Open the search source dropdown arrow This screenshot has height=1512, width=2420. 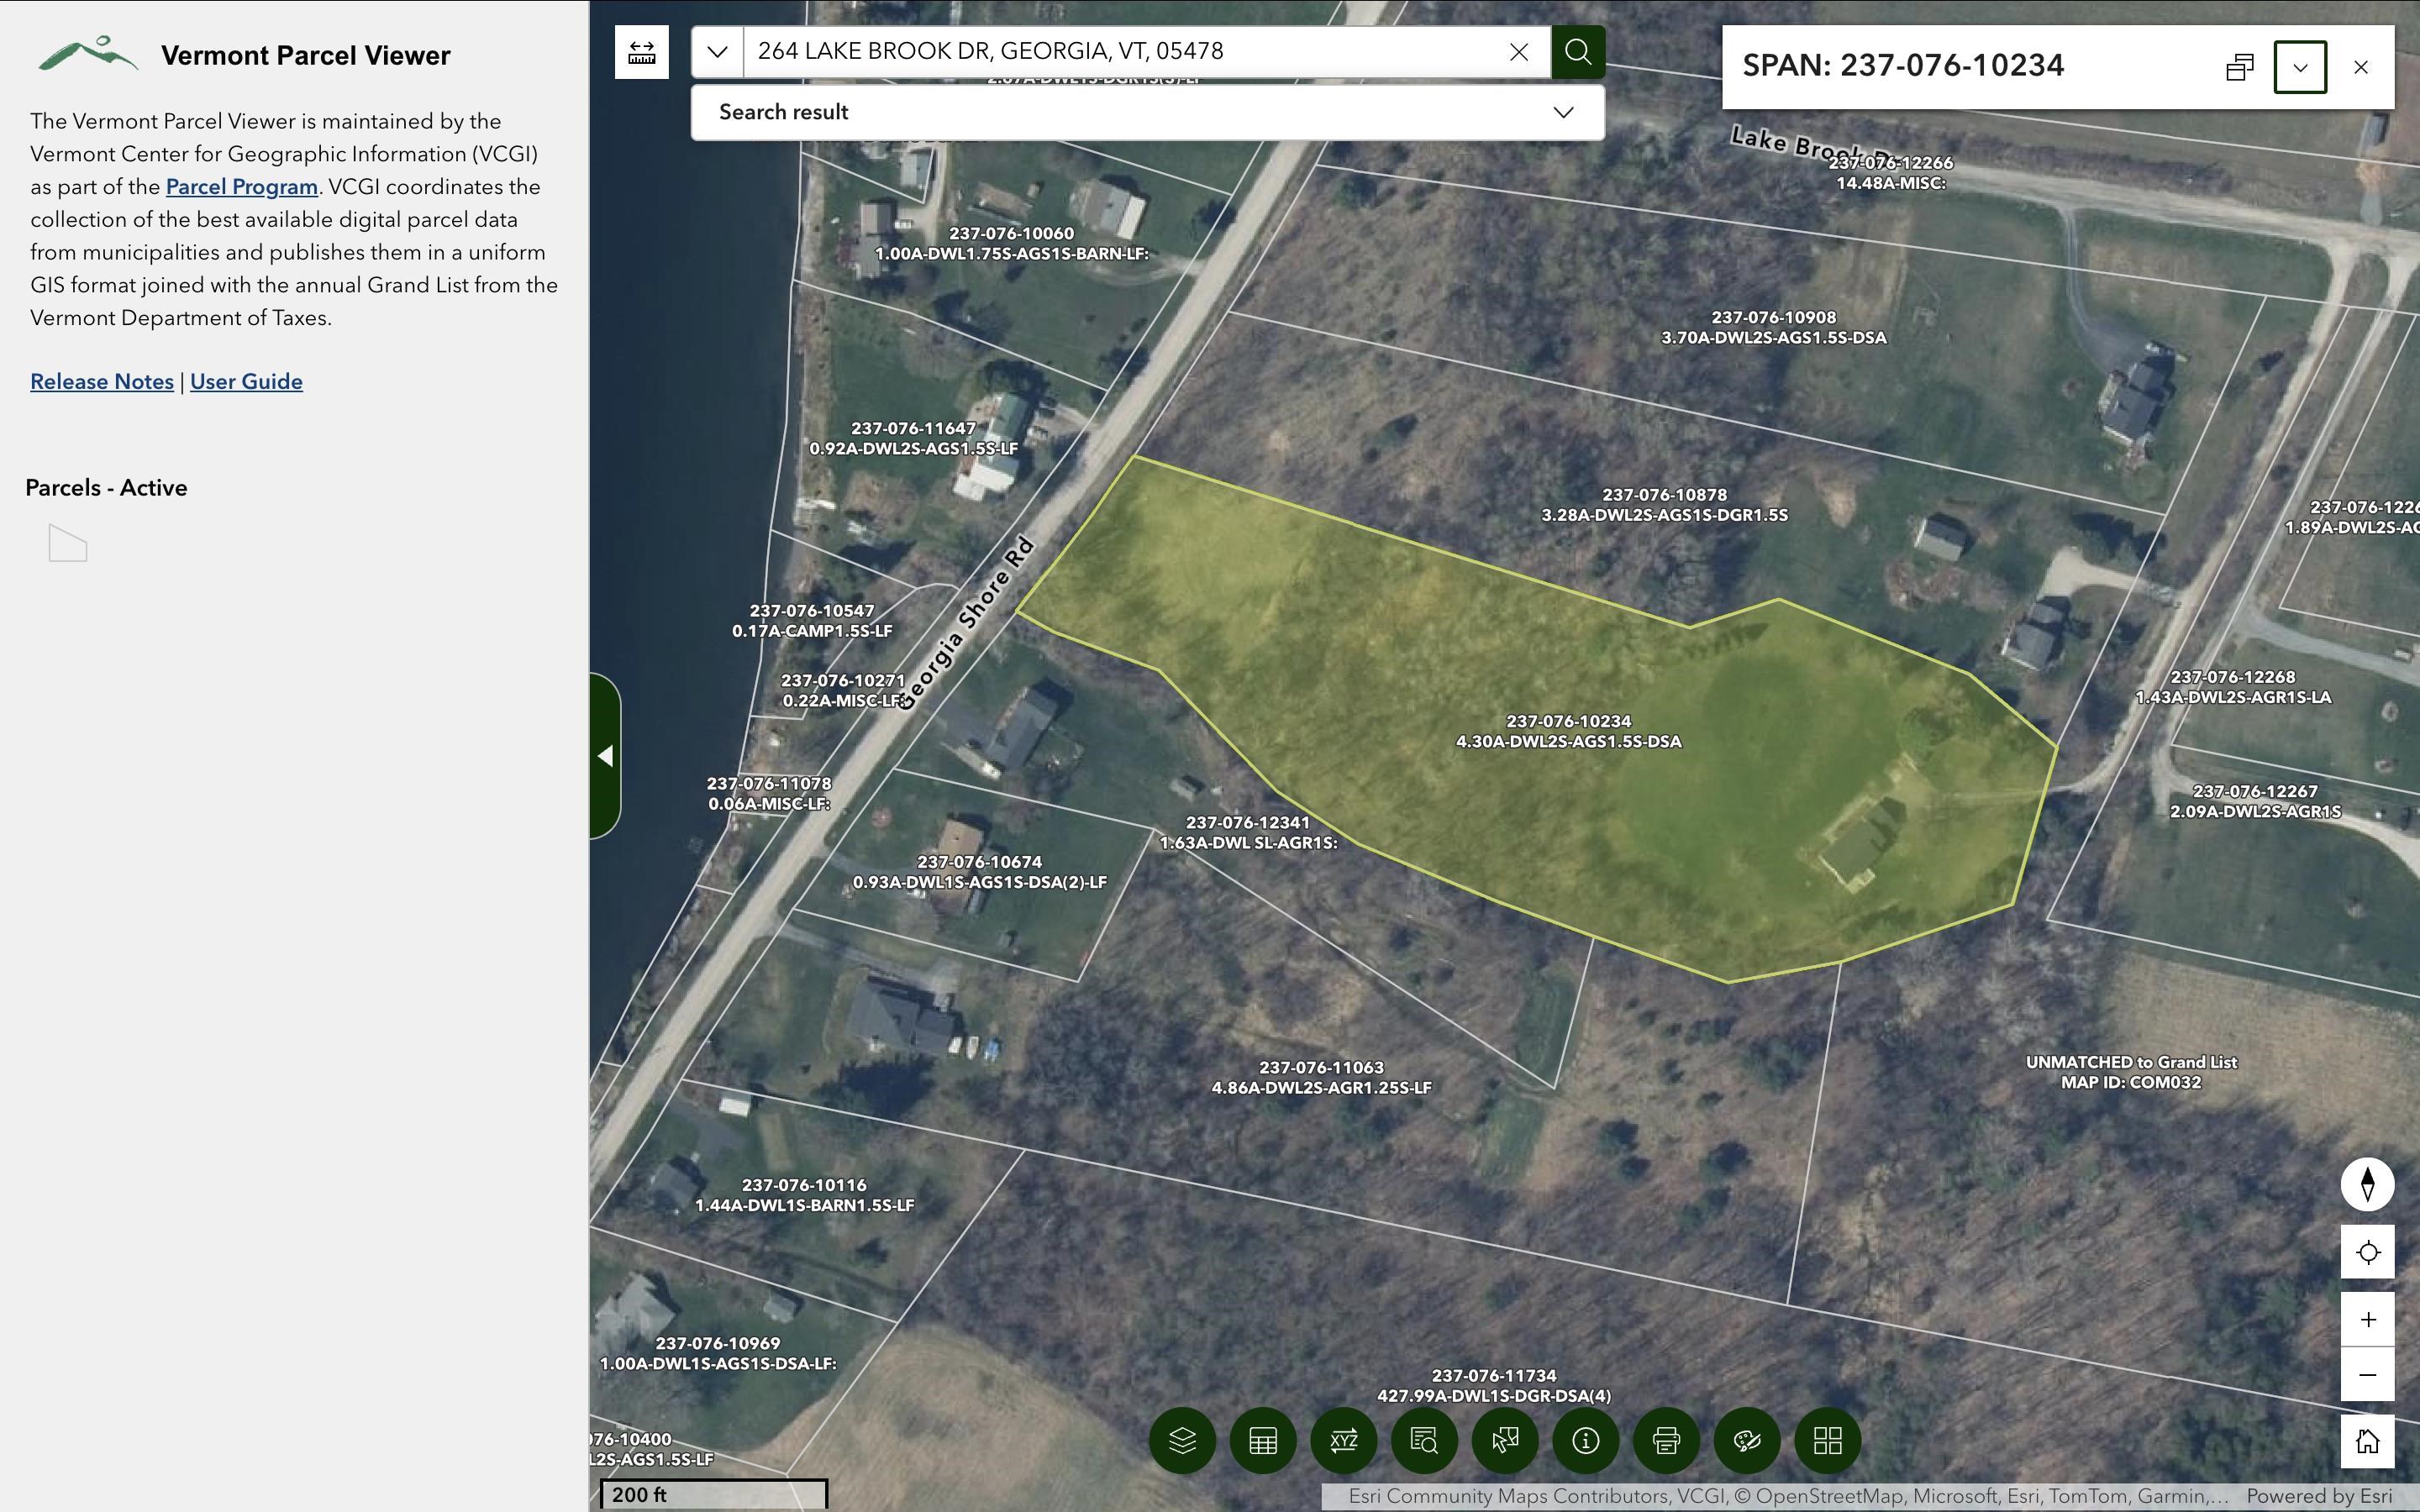click(717, 52)
